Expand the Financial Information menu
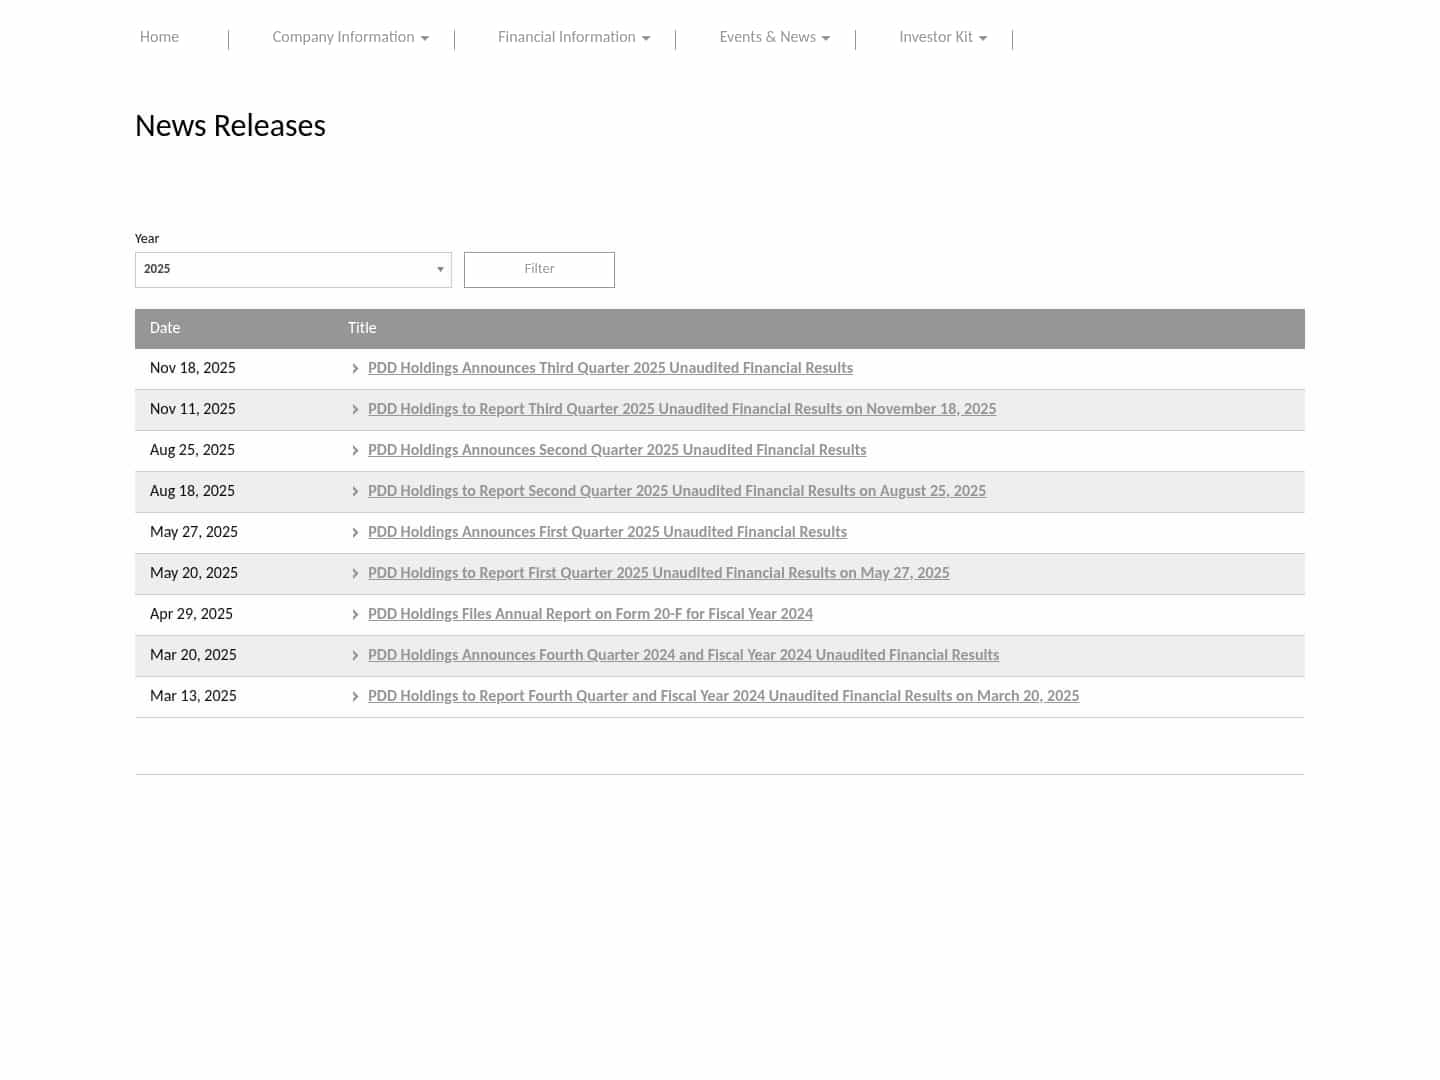This screenshot has width=1440, height=1080. coord(573,38)
